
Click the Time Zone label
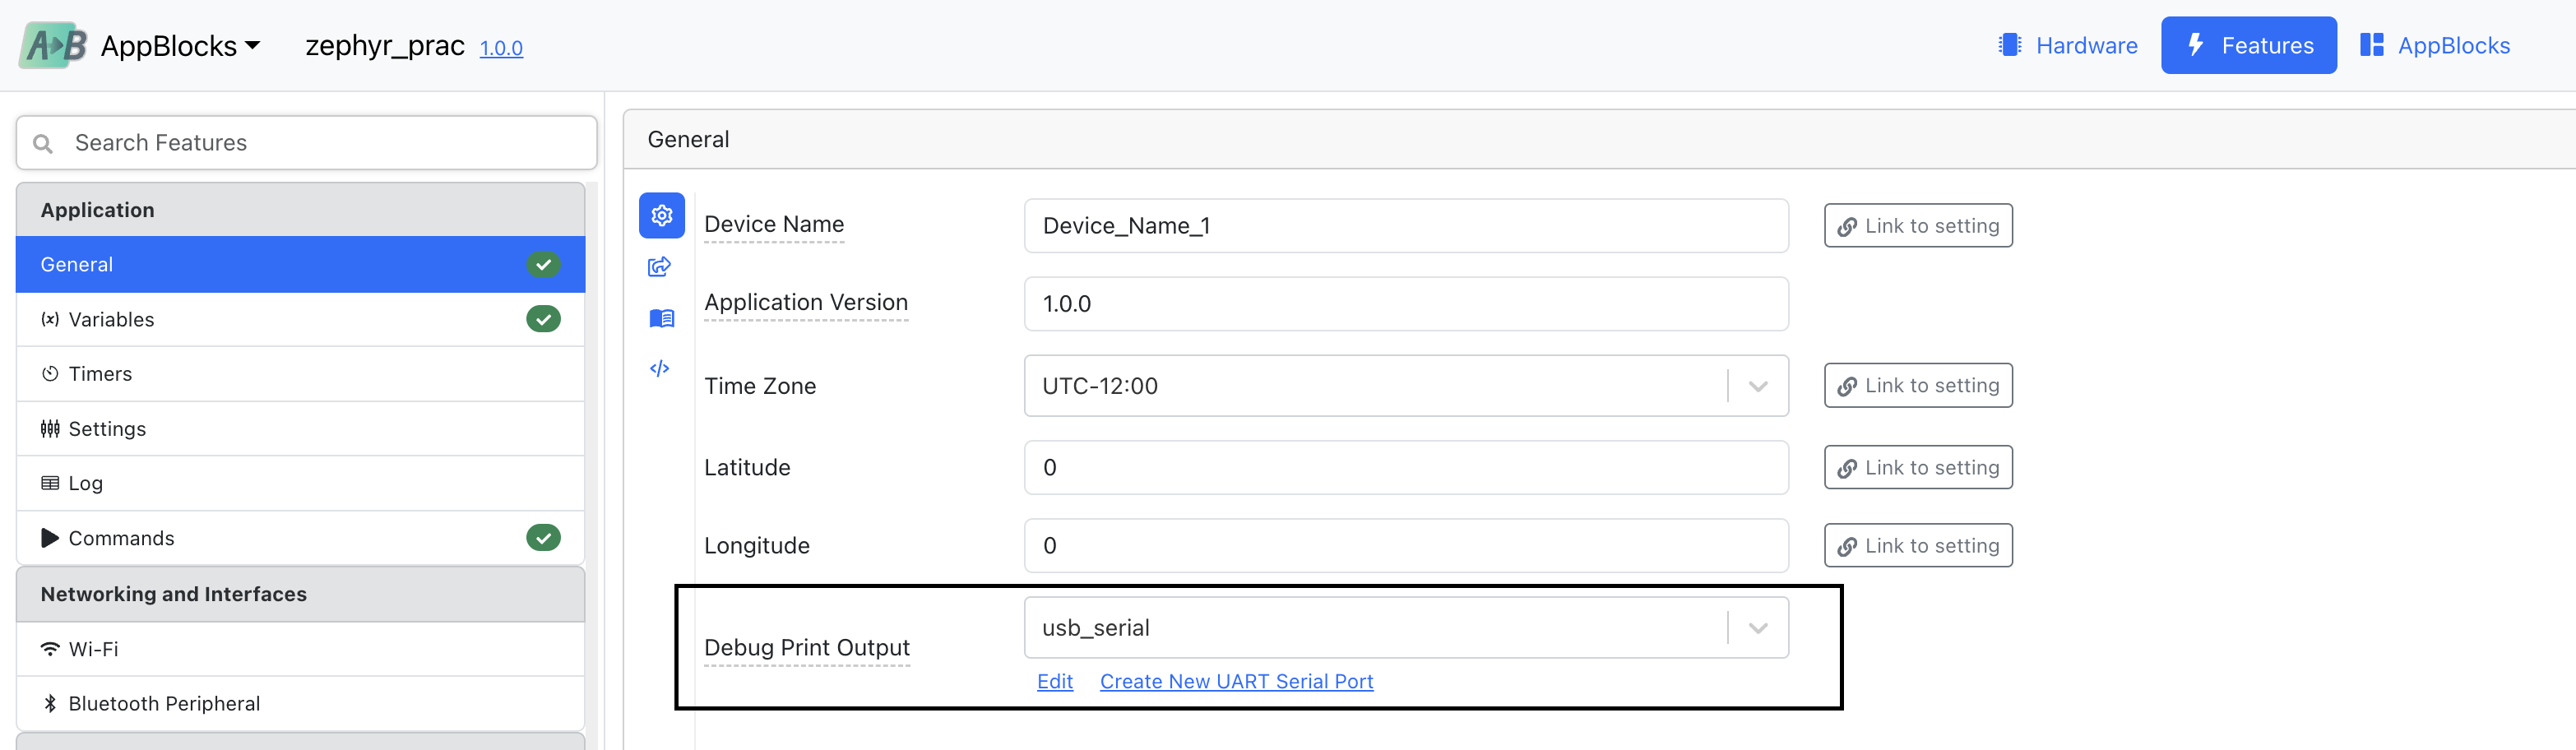[760, 386]
